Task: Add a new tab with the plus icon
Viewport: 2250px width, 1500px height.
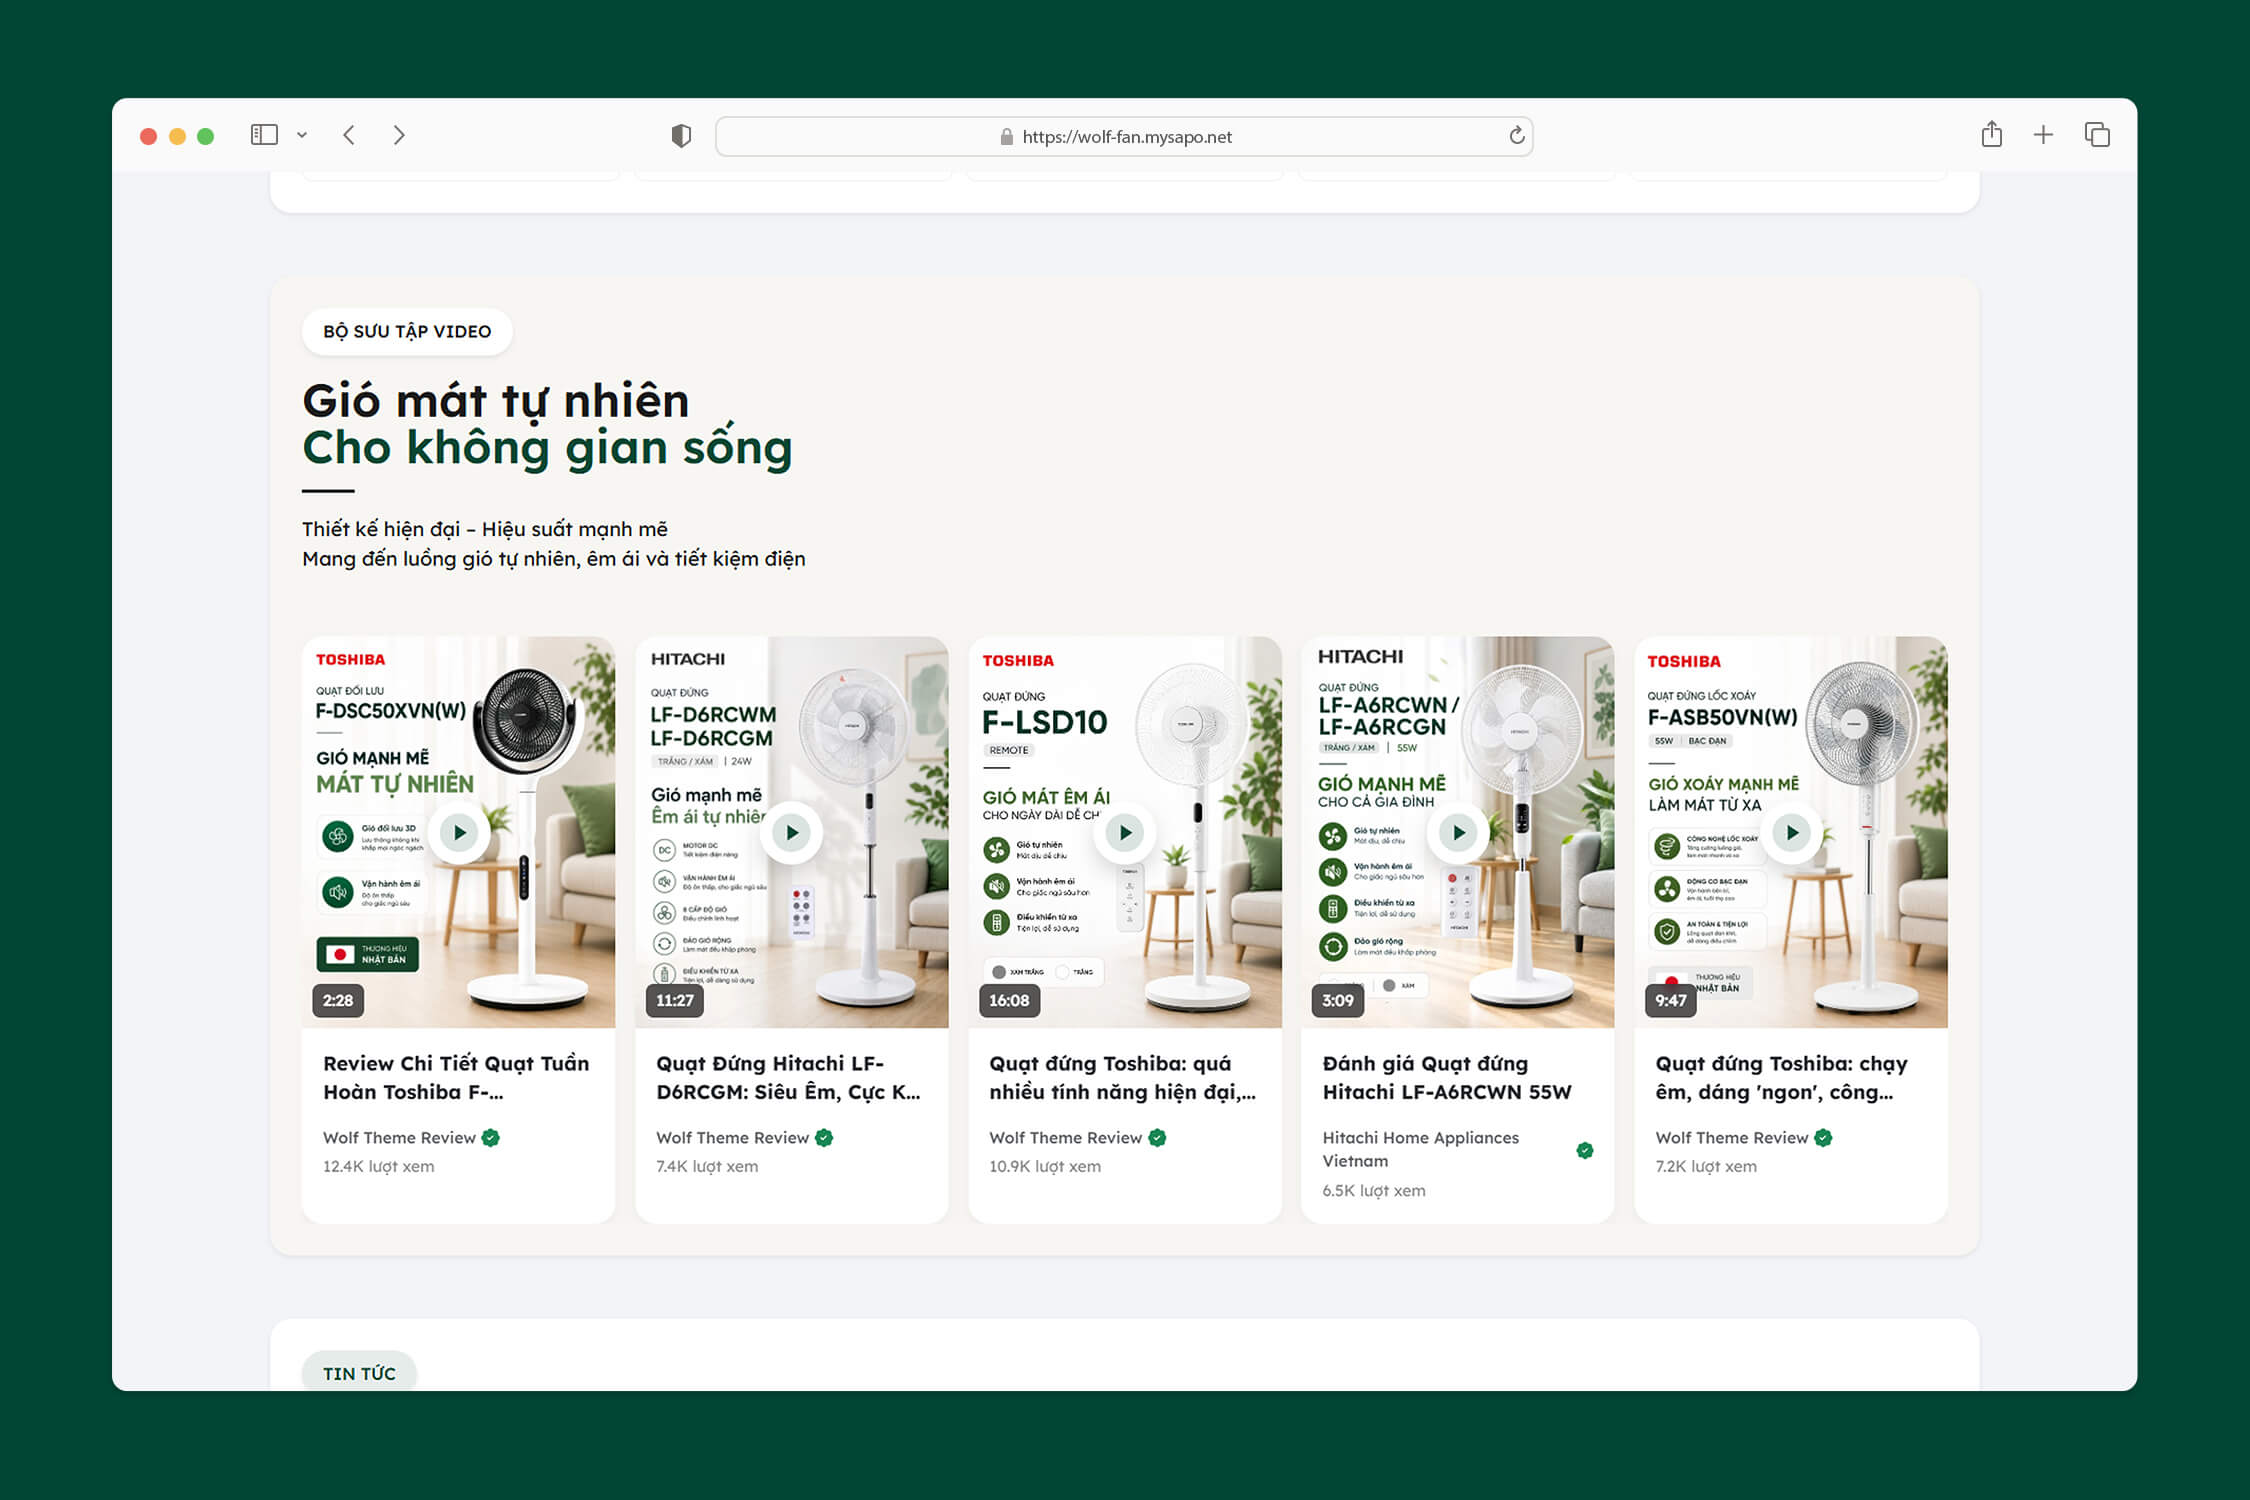Action: [2044, 135]
